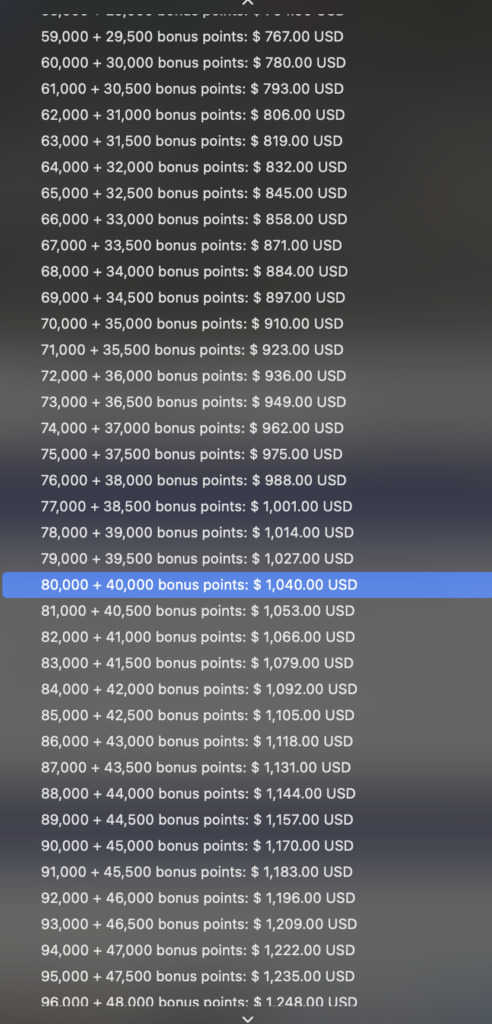Select 80,000 + 40,000 bonus points option
This screenshot has height=1024, width=492.
pyautogui.click(x=247, y=584)
